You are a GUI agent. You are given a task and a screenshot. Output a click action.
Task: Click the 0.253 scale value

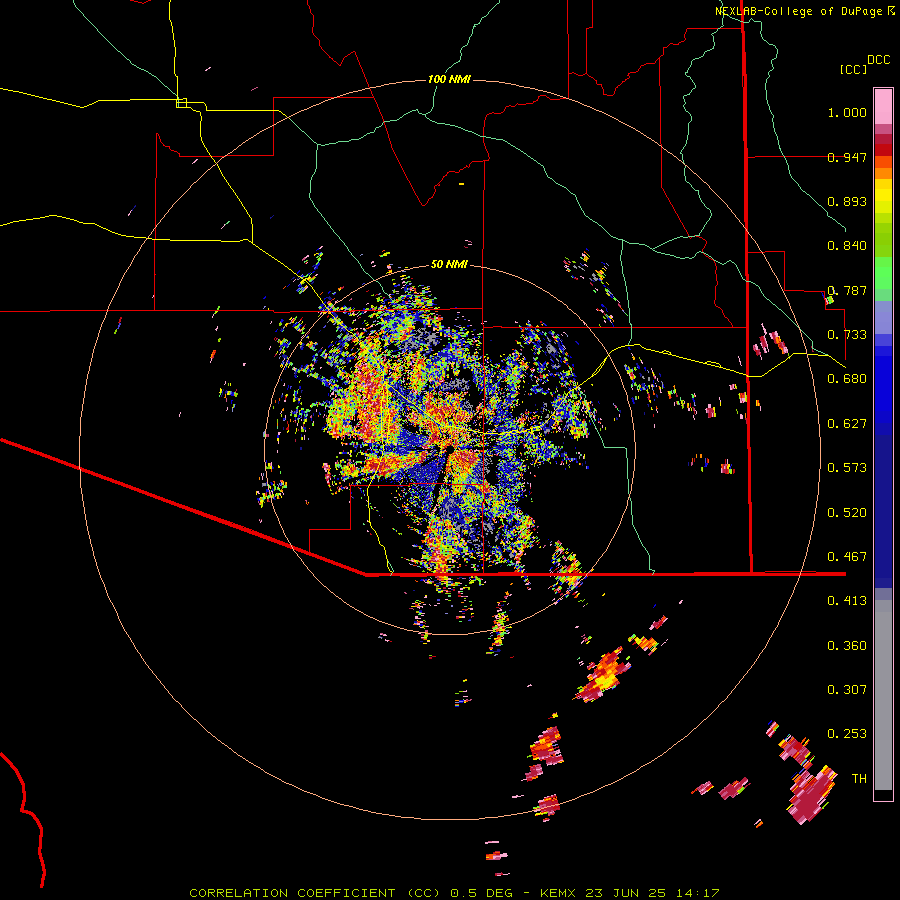tap(847, 734)
